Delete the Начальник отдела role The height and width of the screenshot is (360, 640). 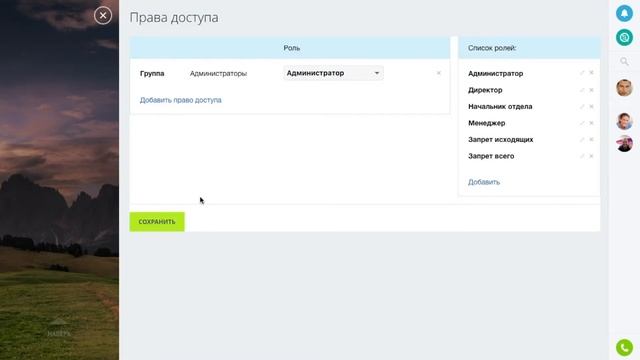591,107
